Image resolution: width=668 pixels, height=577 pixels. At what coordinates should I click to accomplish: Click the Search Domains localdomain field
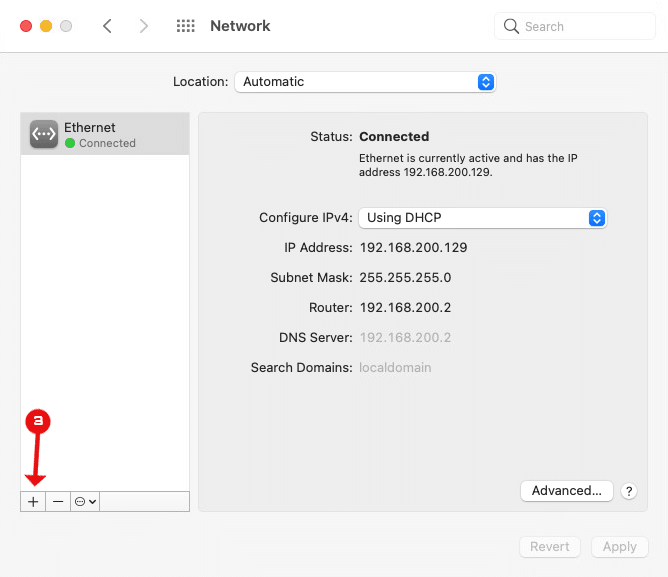click(395, 367)
